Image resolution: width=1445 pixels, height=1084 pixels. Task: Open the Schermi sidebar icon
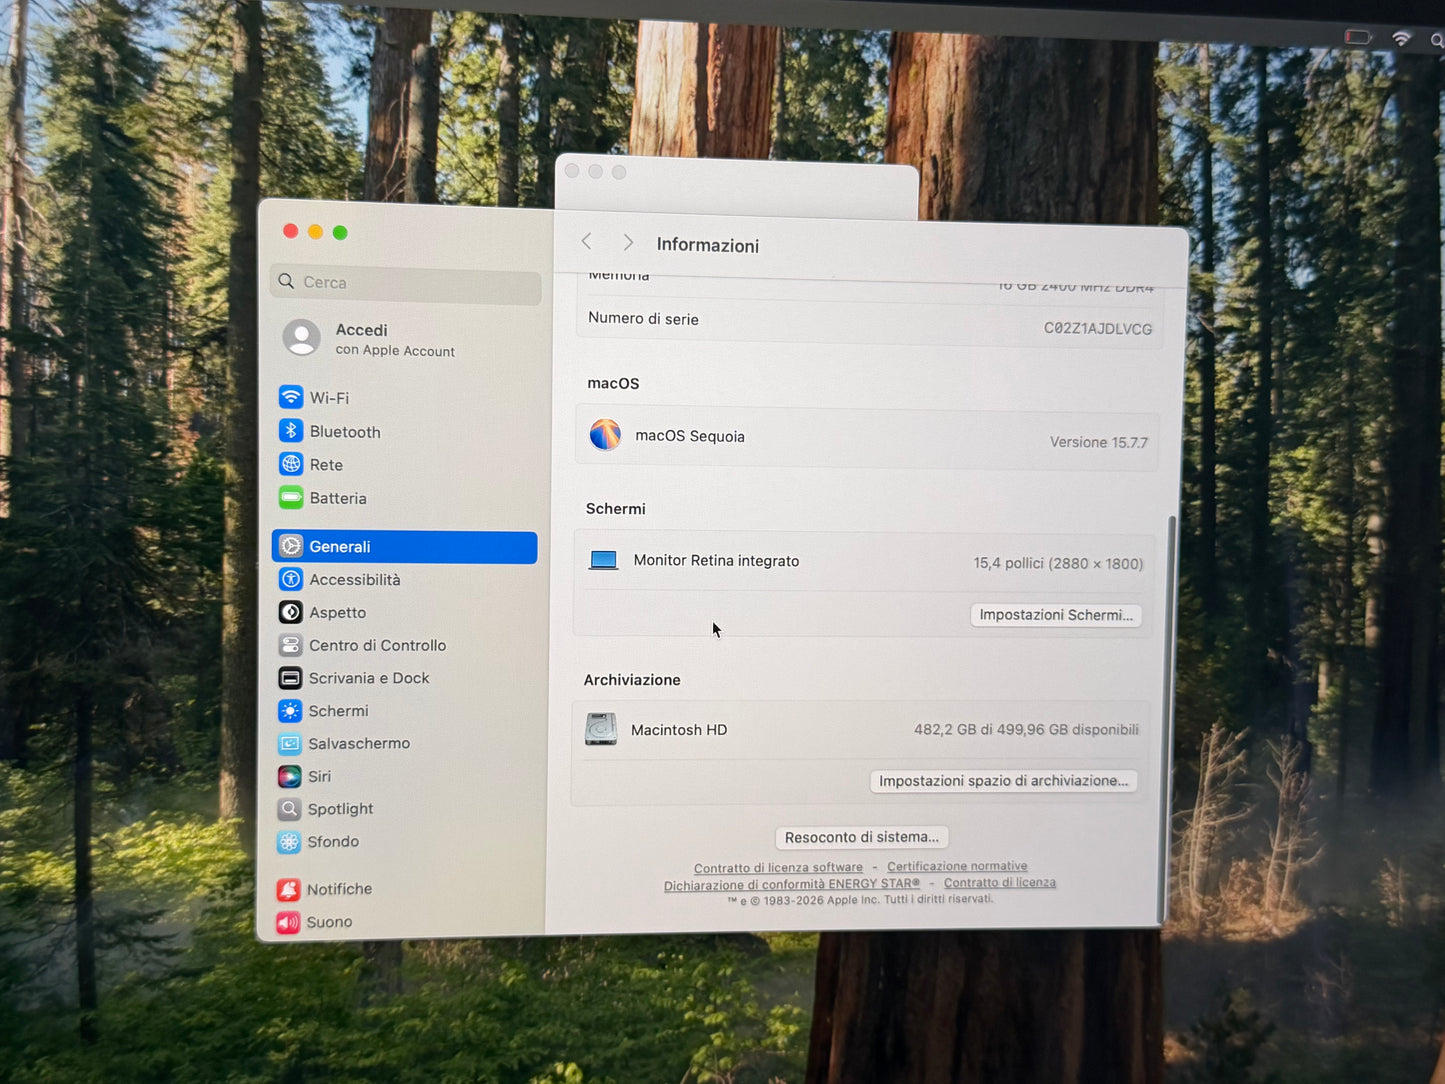(290, 711)
